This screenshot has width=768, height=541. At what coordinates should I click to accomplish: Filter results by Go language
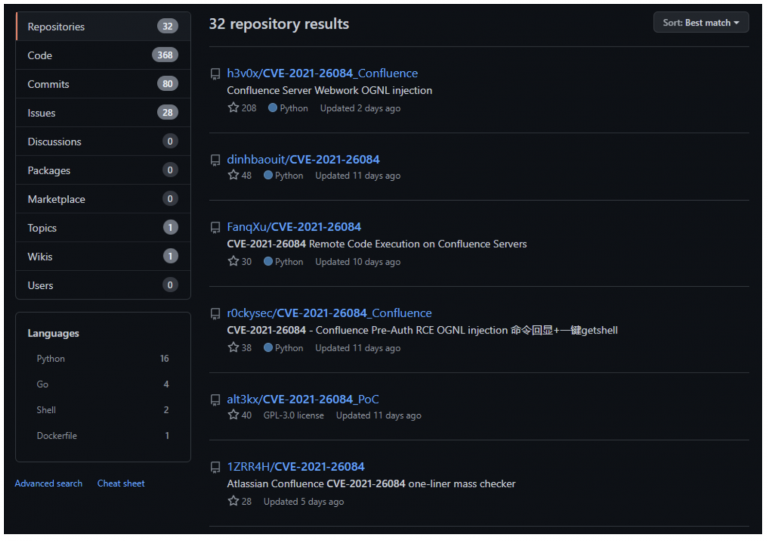(x=43, y=384)
